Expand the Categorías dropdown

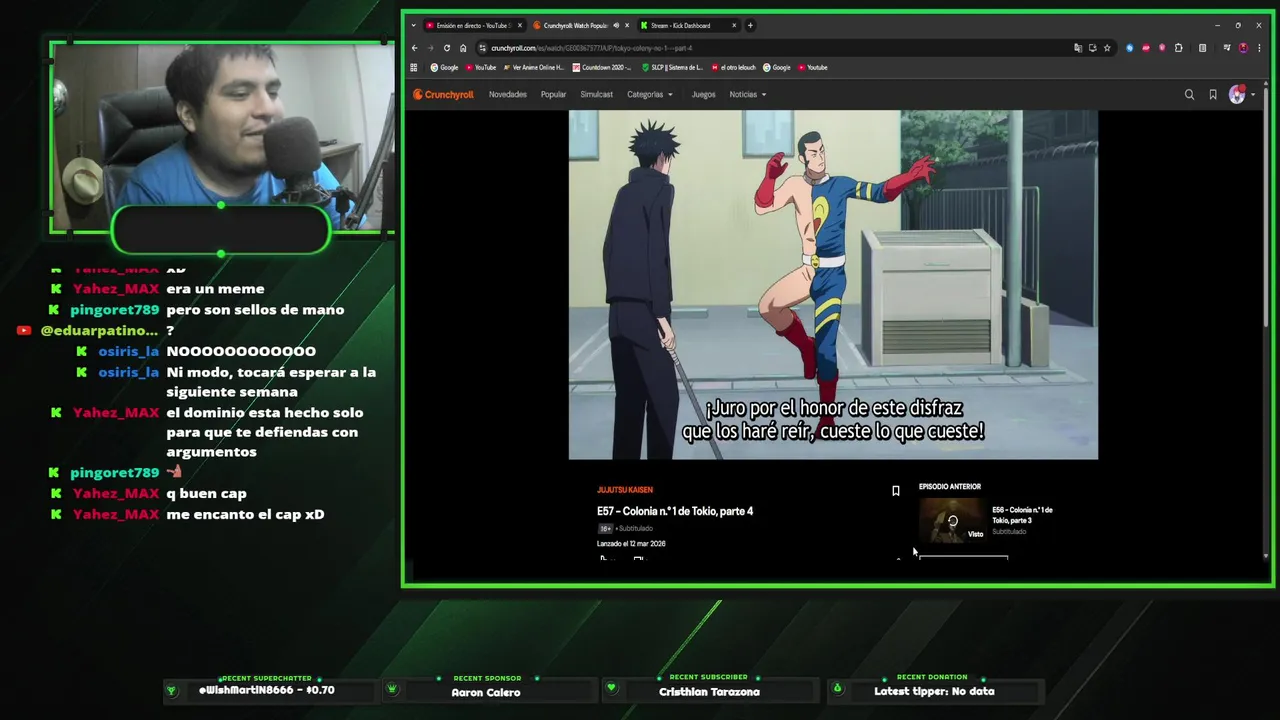tap(650, 95)
